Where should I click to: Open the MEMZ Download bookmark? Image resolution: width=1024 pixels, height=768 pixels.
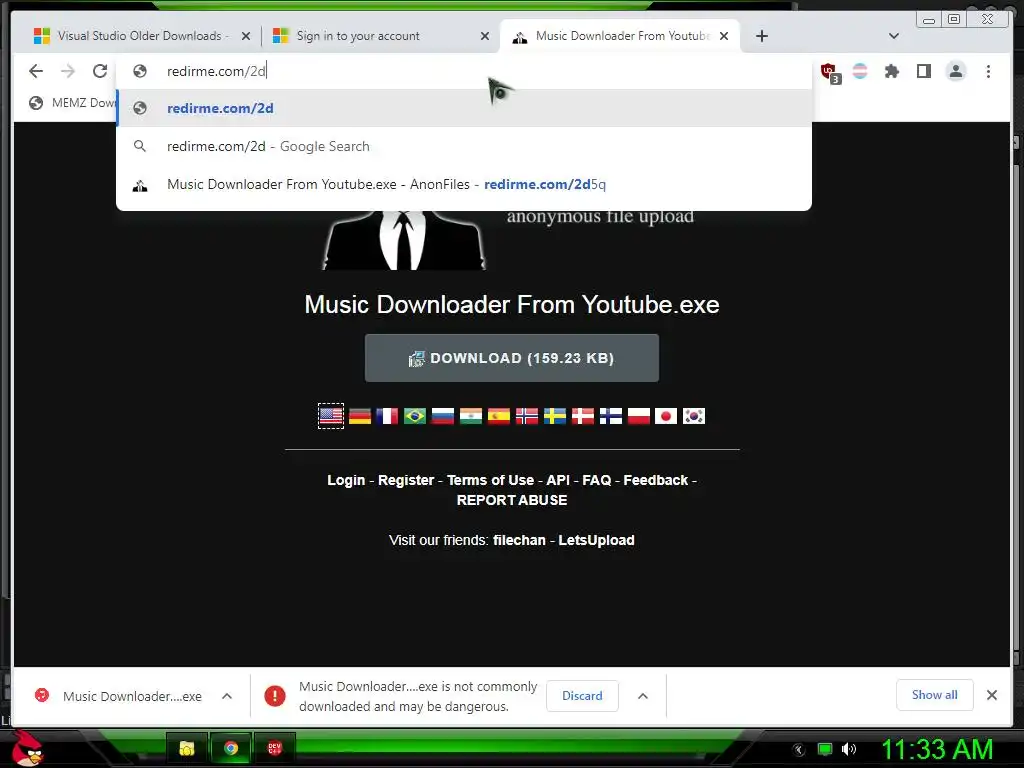click(x=72, y=103)
